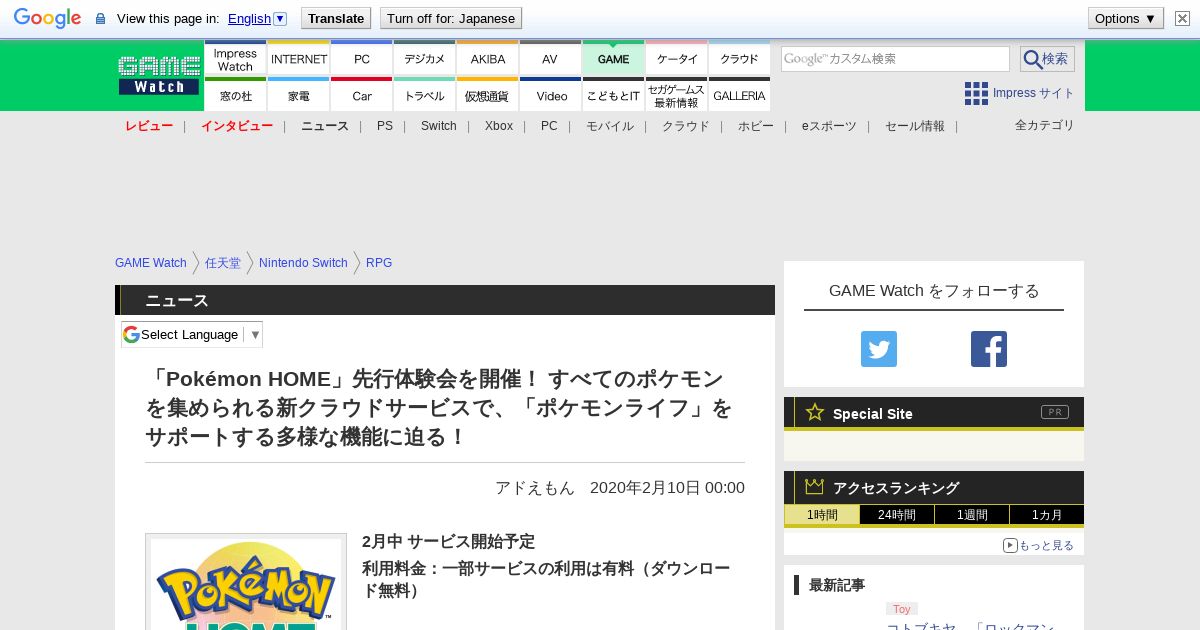Open the ホビー category
Screen dimensions: 1200x630
point(756,126)
